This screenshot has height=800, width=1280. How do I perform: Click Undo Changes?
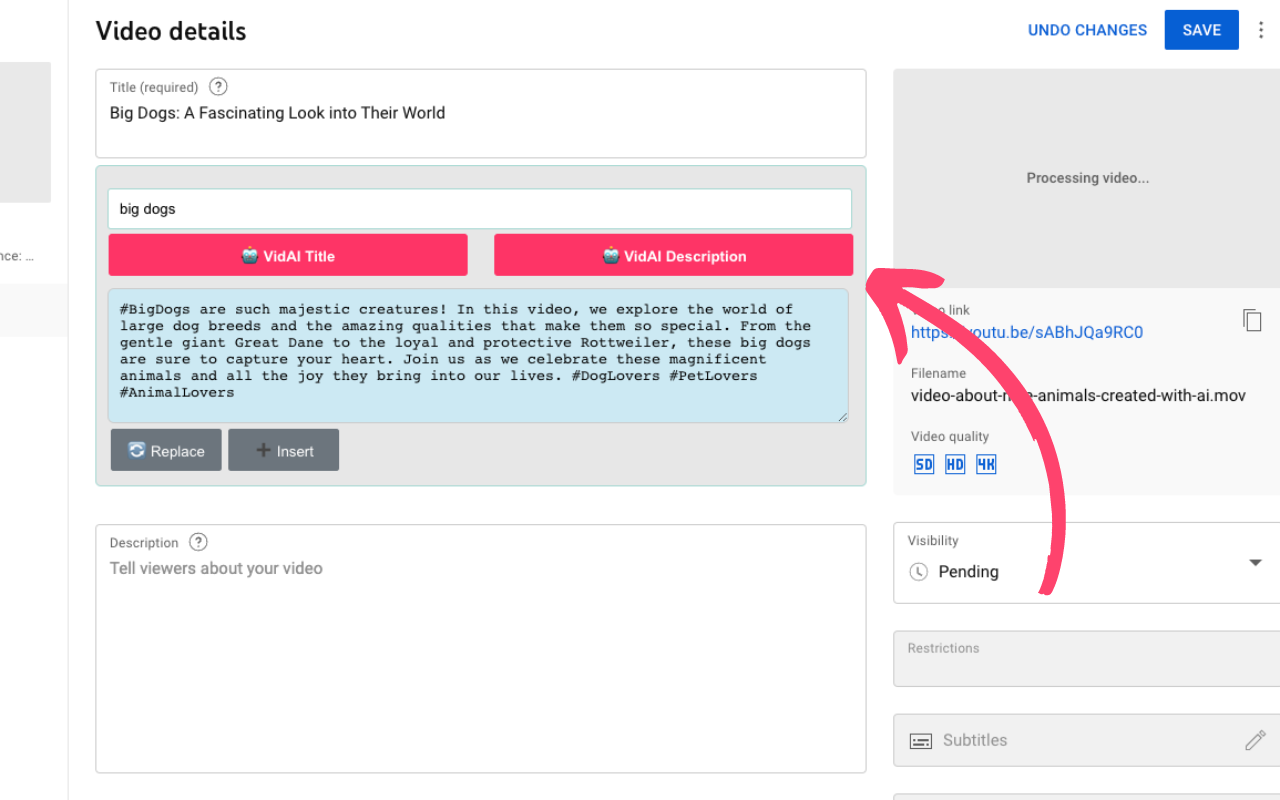1087,30
